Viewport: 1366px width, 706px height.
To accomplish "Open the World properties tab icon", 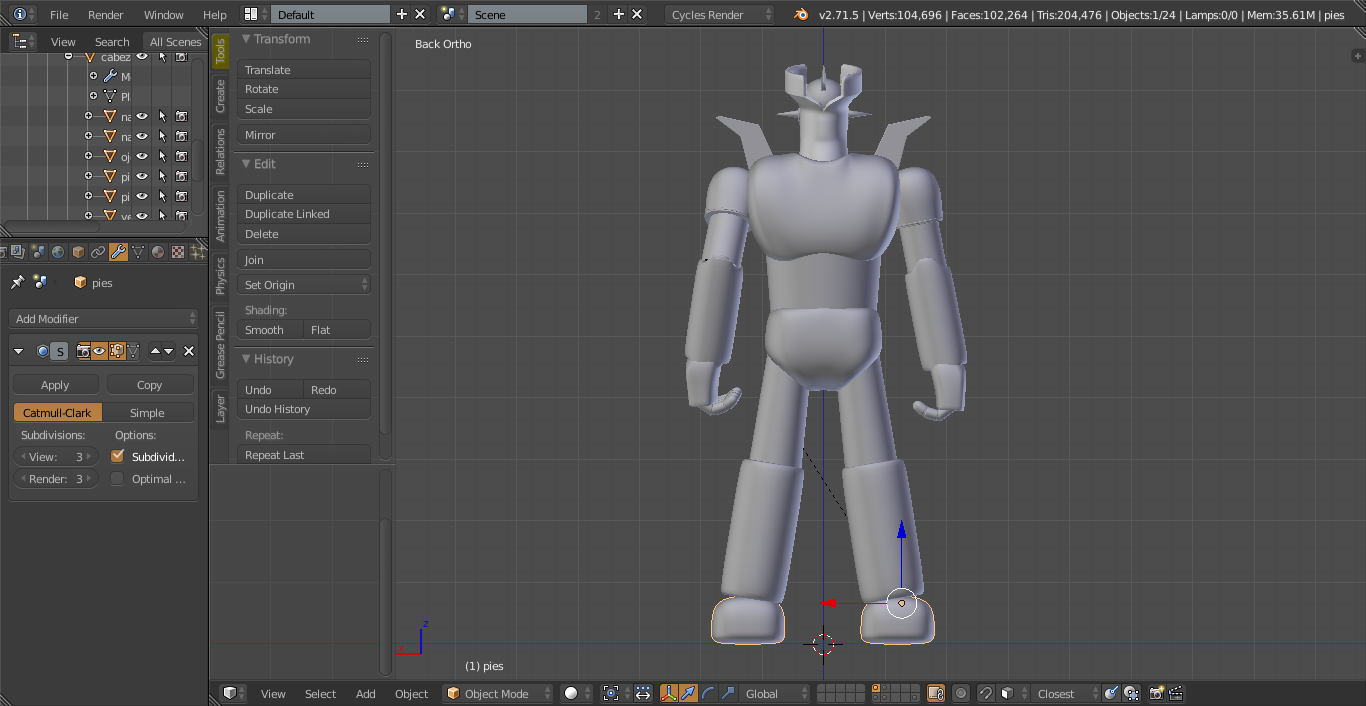I will pos(58,252).
